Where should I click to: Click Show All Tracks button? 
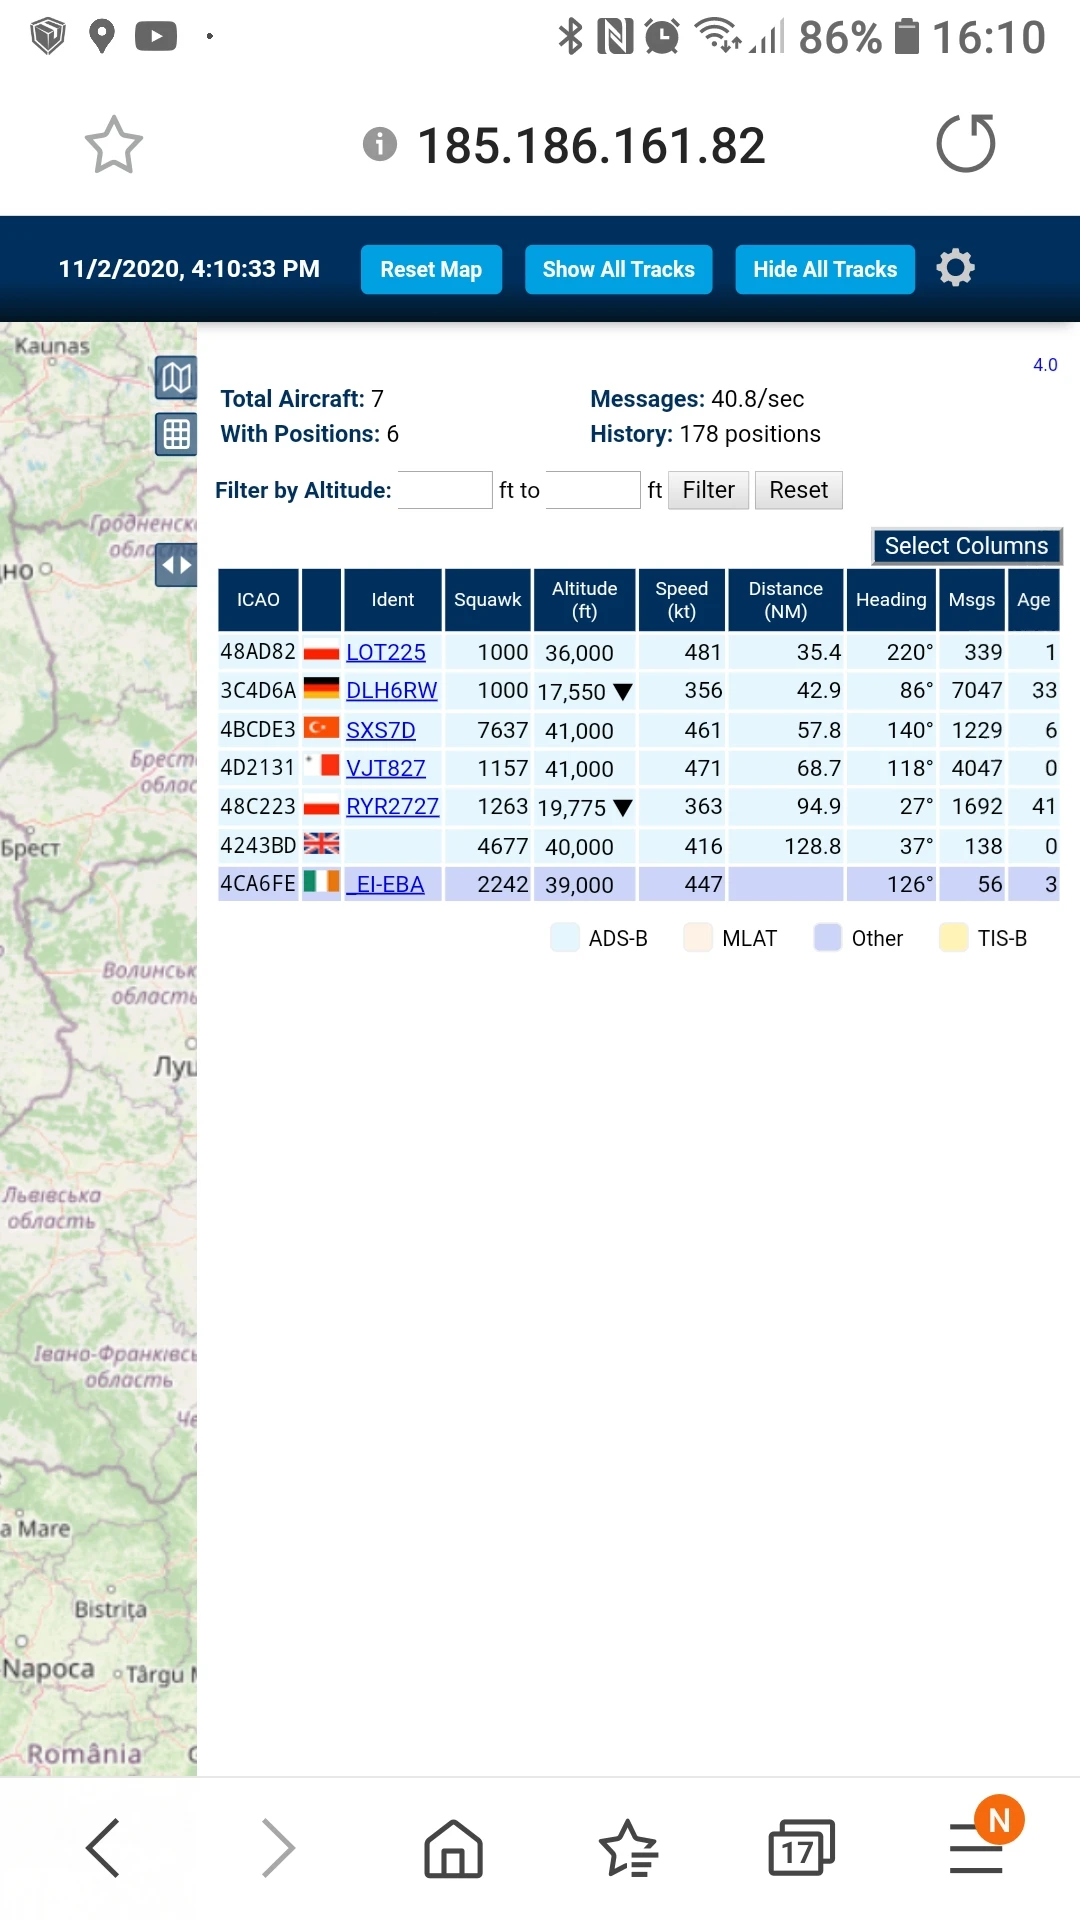coord(618,270)
